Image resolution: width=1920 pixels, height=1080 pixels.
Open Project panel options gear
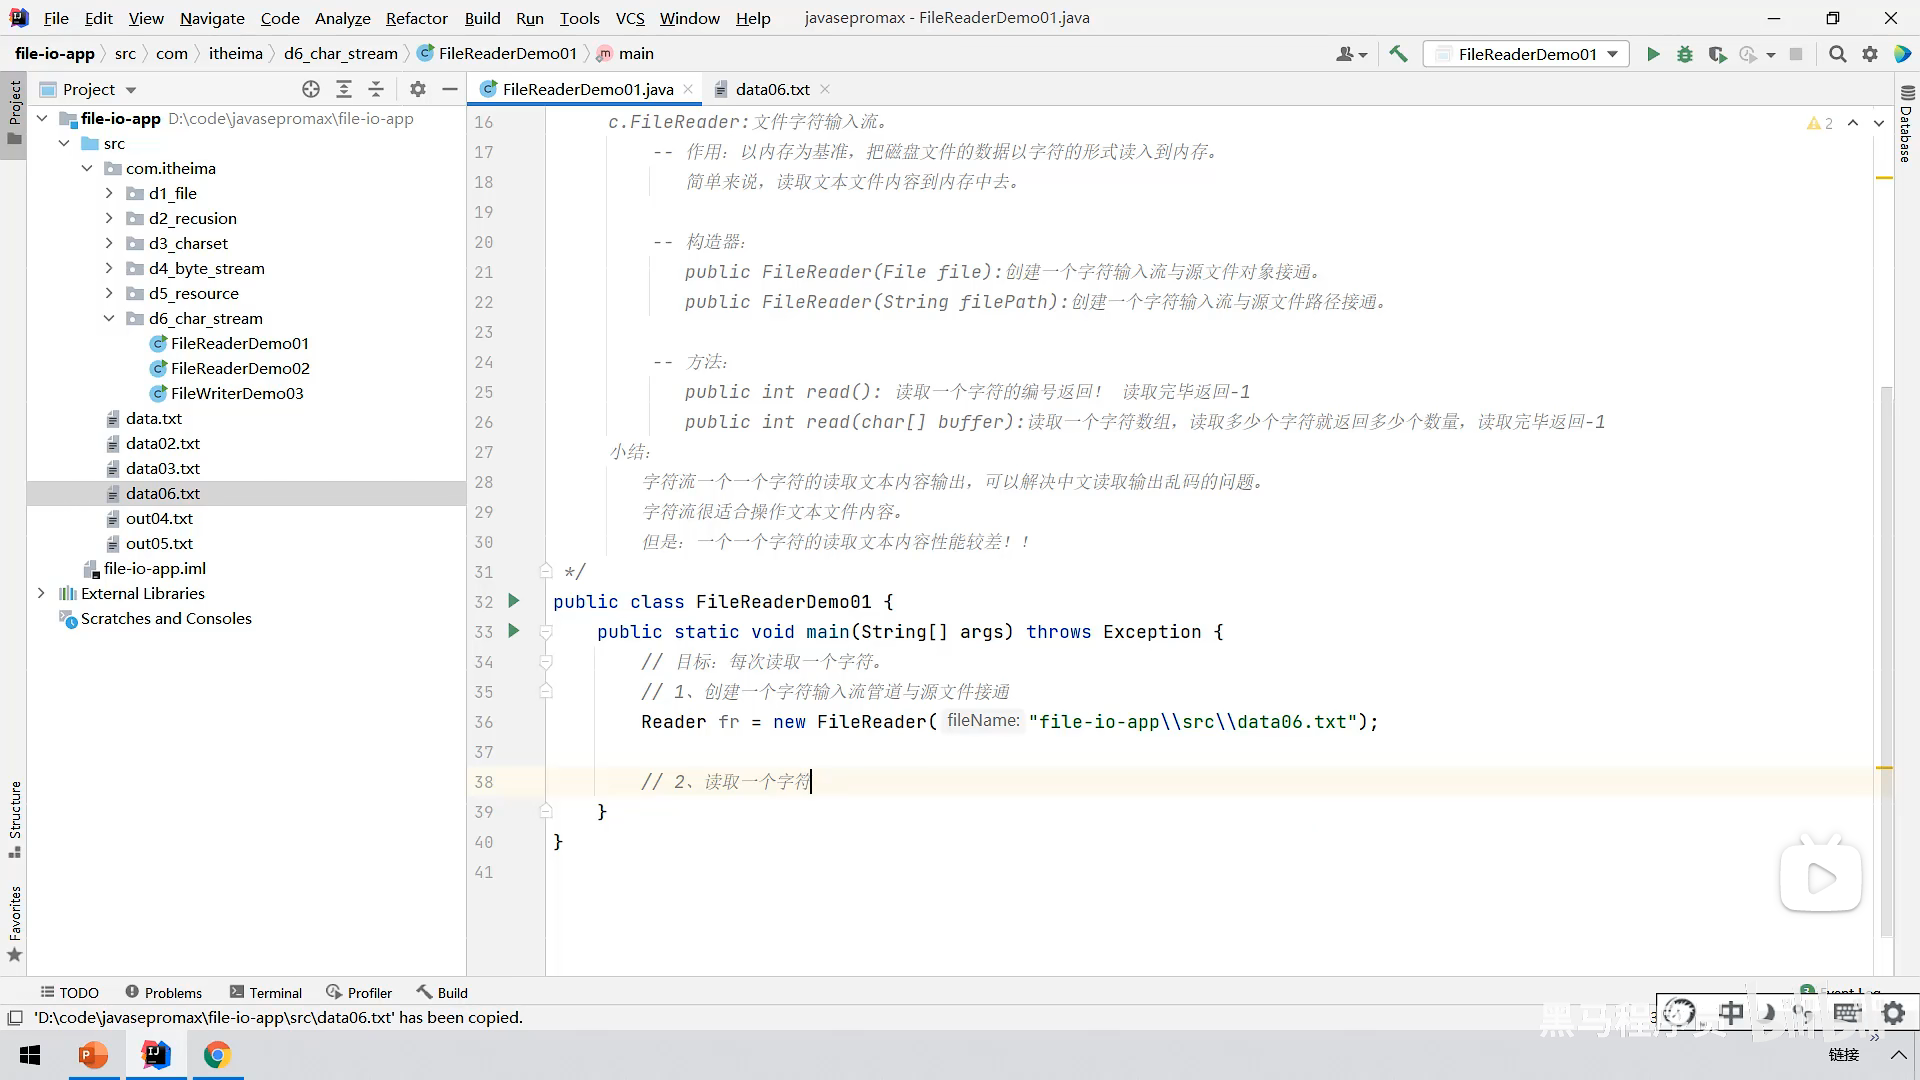[x=418, y=89]
